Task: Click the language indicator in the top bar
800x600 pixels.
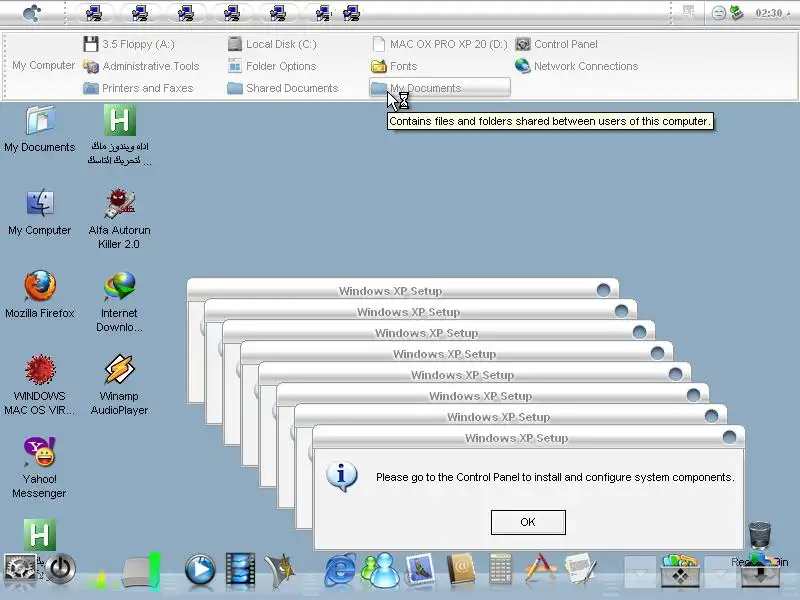Action: [689, 12]
